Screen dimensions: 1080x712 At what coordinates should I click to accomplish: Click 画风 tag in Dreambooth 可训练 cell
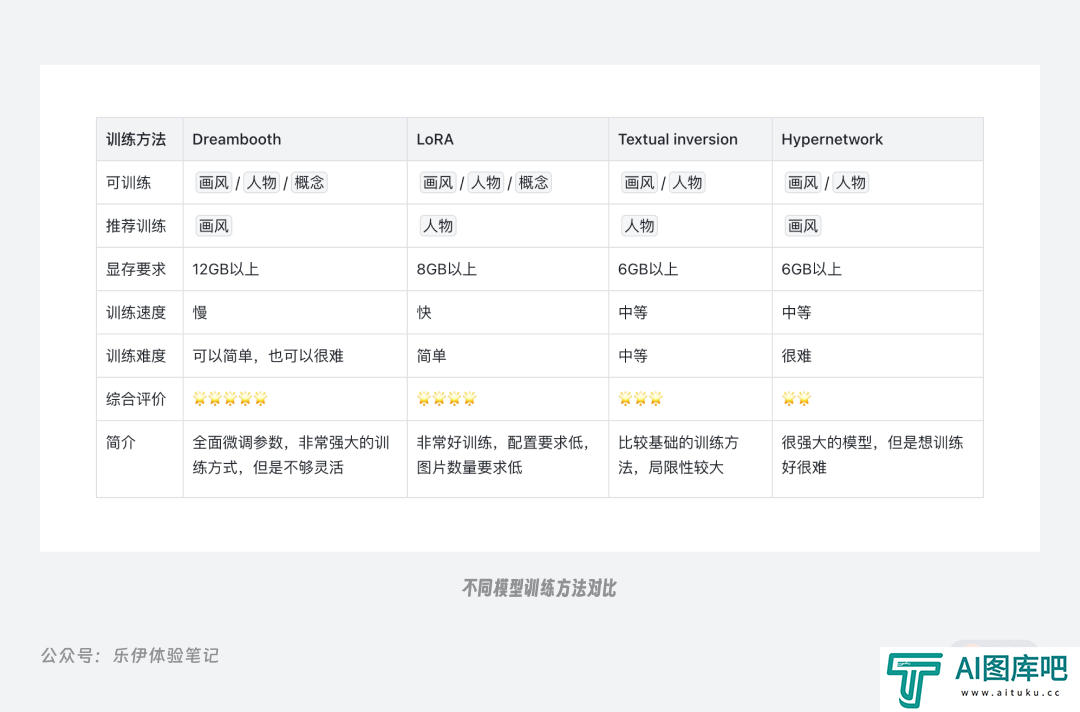coord(214,182)
